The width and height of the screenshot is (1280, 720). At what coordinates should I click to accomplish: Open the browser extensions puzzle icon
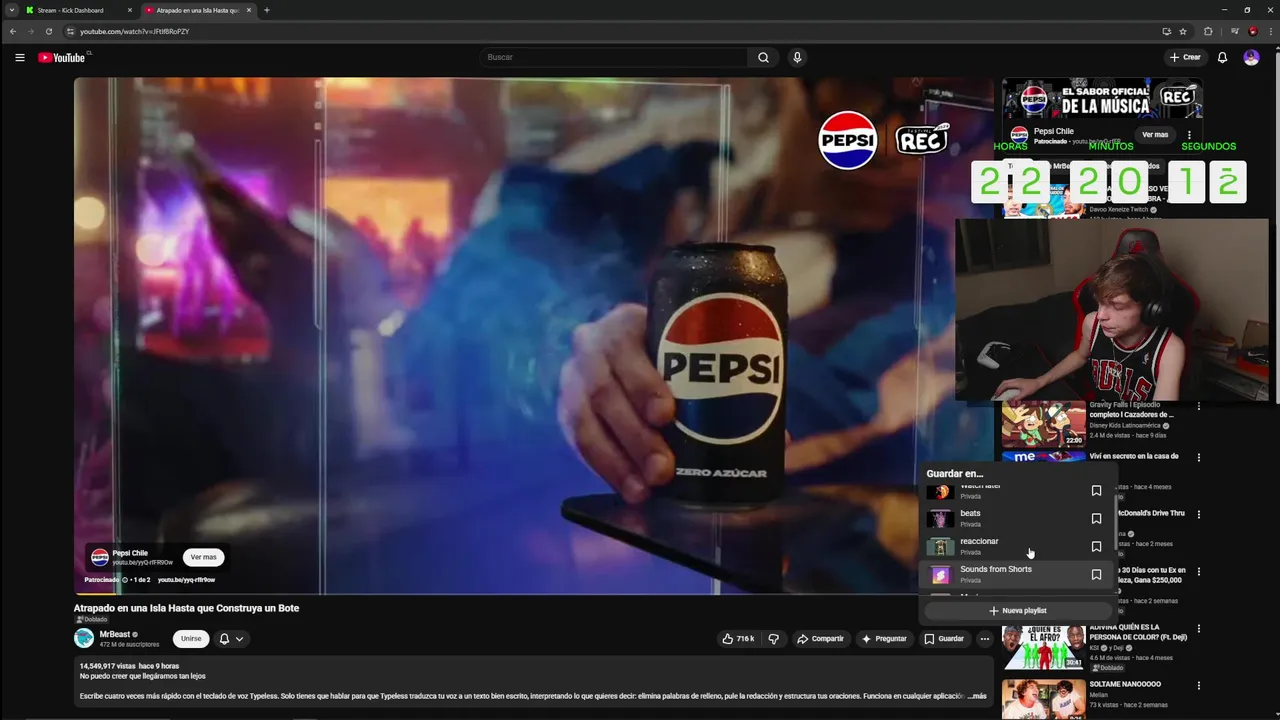pyautogui.click(x=1208, y=31)
